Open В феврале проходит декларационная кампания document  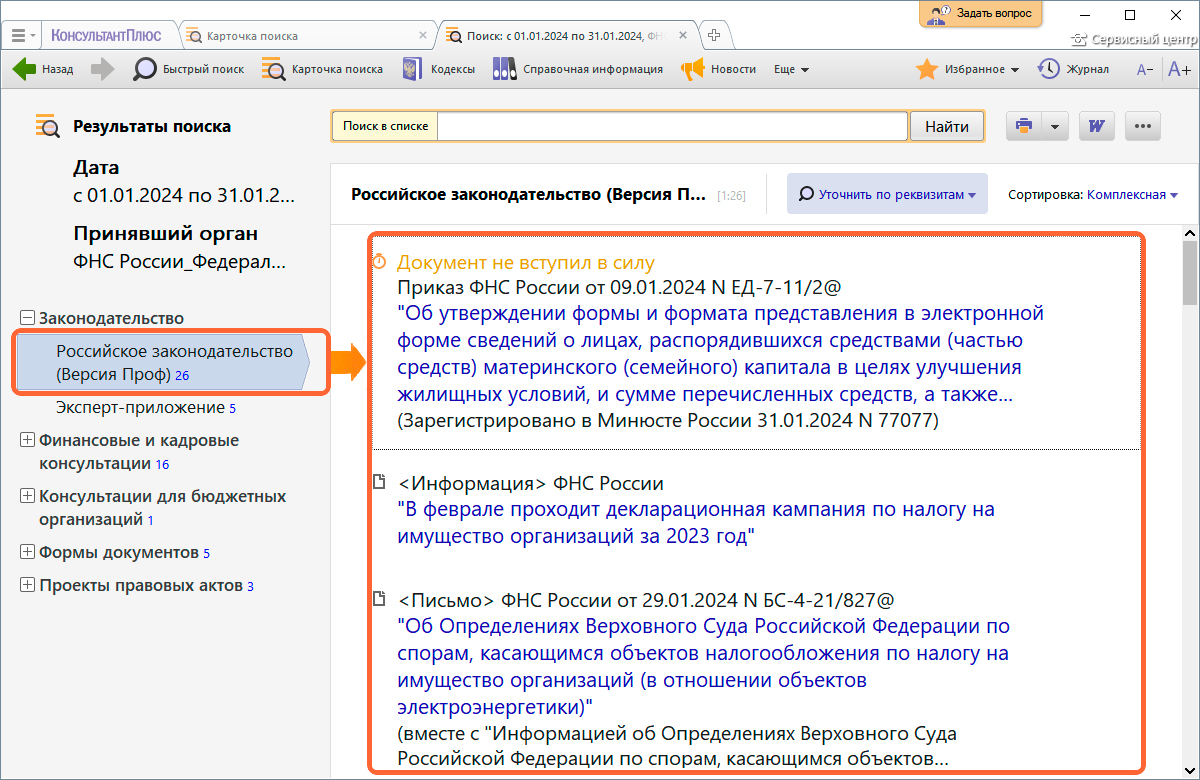point(696,522)
